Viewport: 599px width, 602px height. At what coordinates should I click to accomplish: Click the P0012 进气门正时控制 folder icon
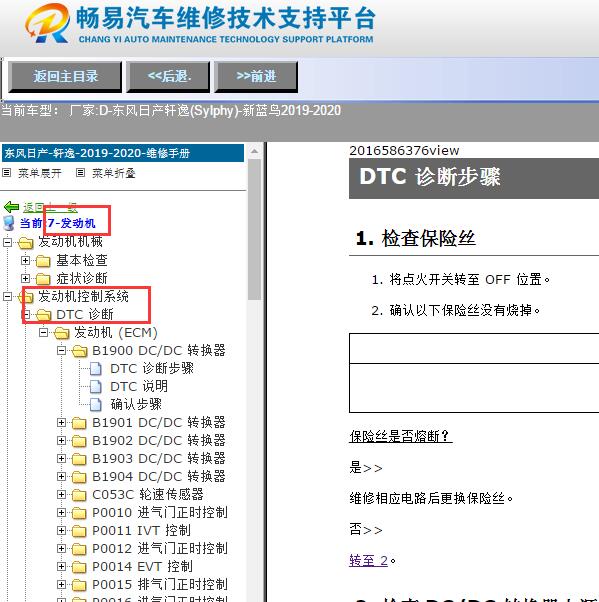tap(79, 549)
